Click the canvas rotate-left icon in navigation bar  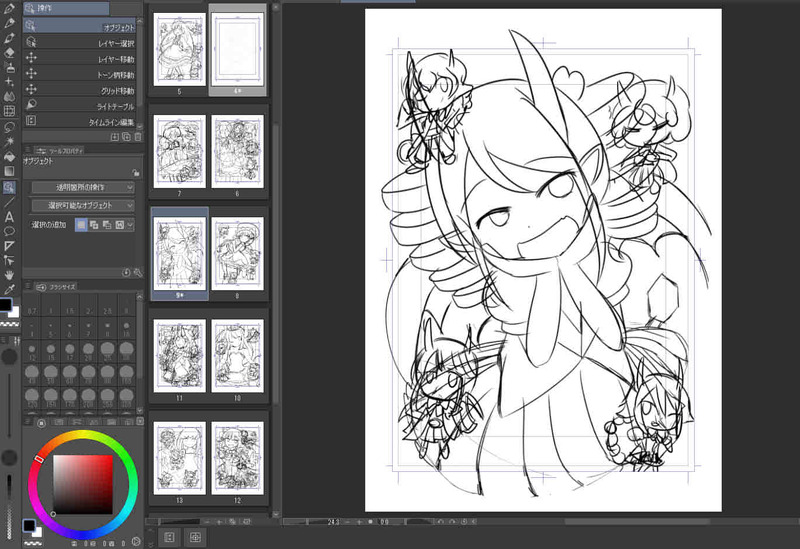tap(440, 521)
